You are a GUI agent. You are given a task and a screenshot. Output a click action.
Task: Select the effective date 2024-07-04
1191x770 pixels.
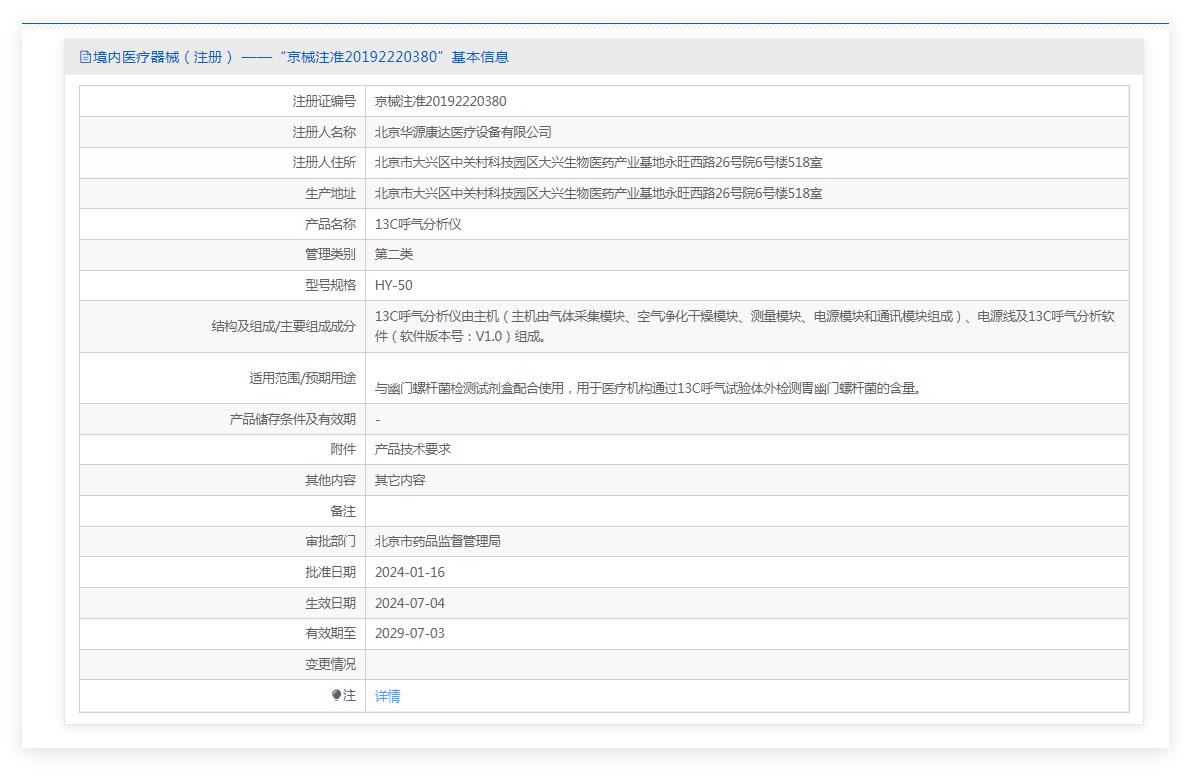click(x=409, y=603)
